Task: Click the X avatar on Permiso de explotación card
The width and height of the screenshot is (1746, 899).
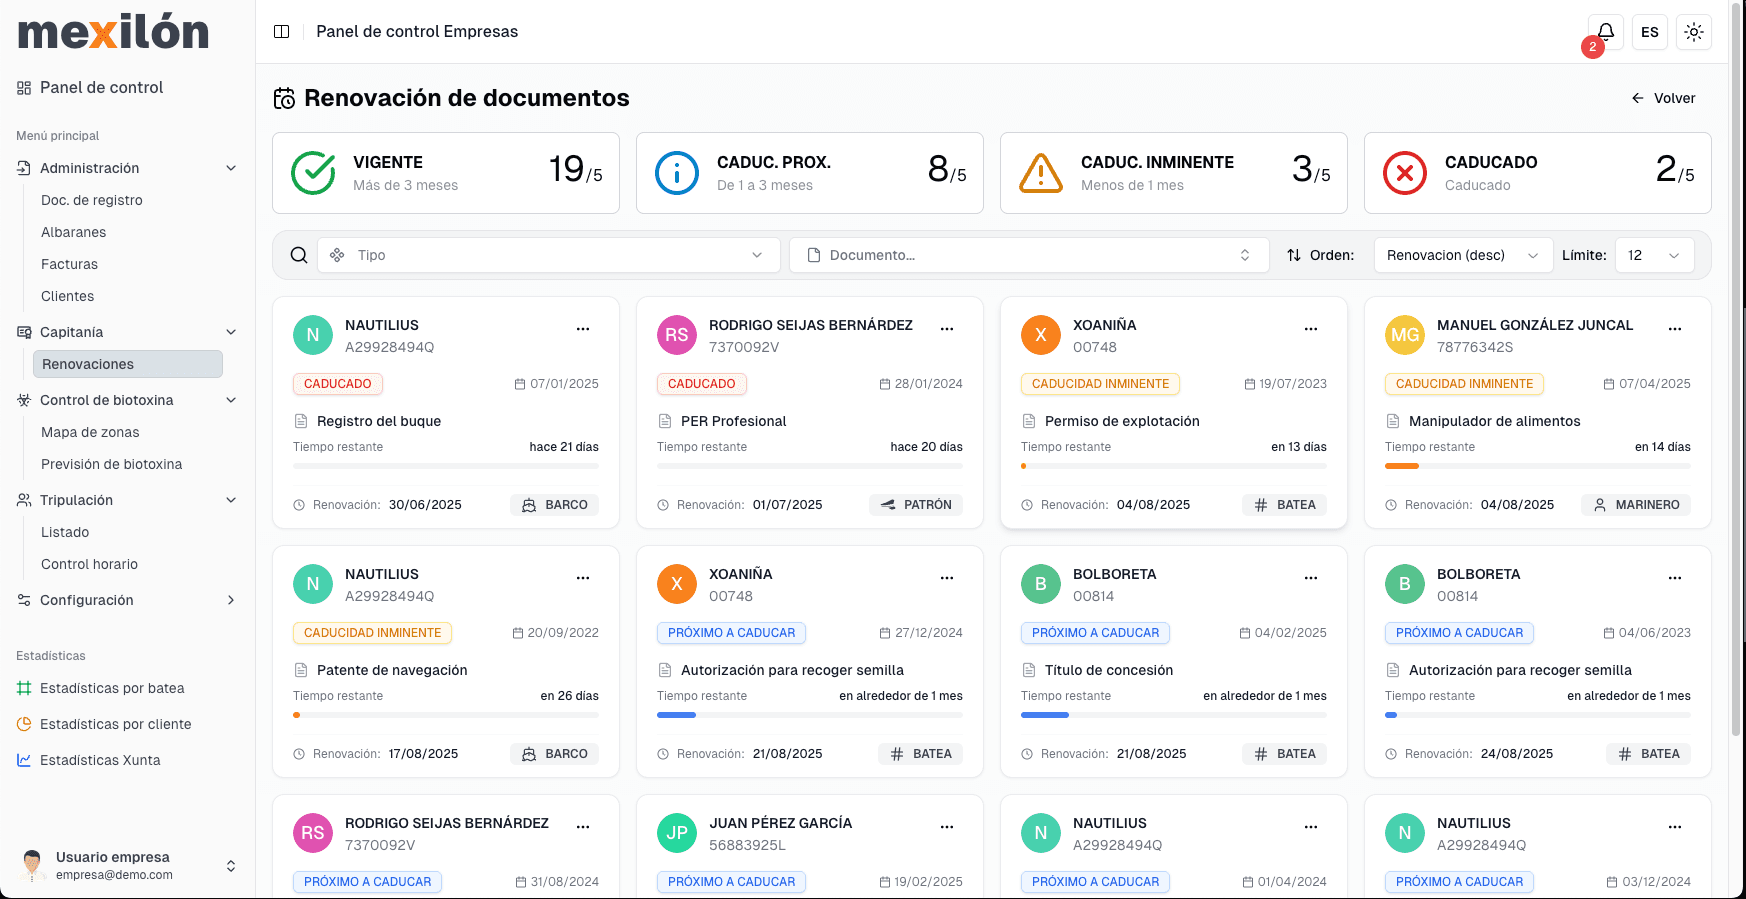Action: click(x=1041, y=335)
